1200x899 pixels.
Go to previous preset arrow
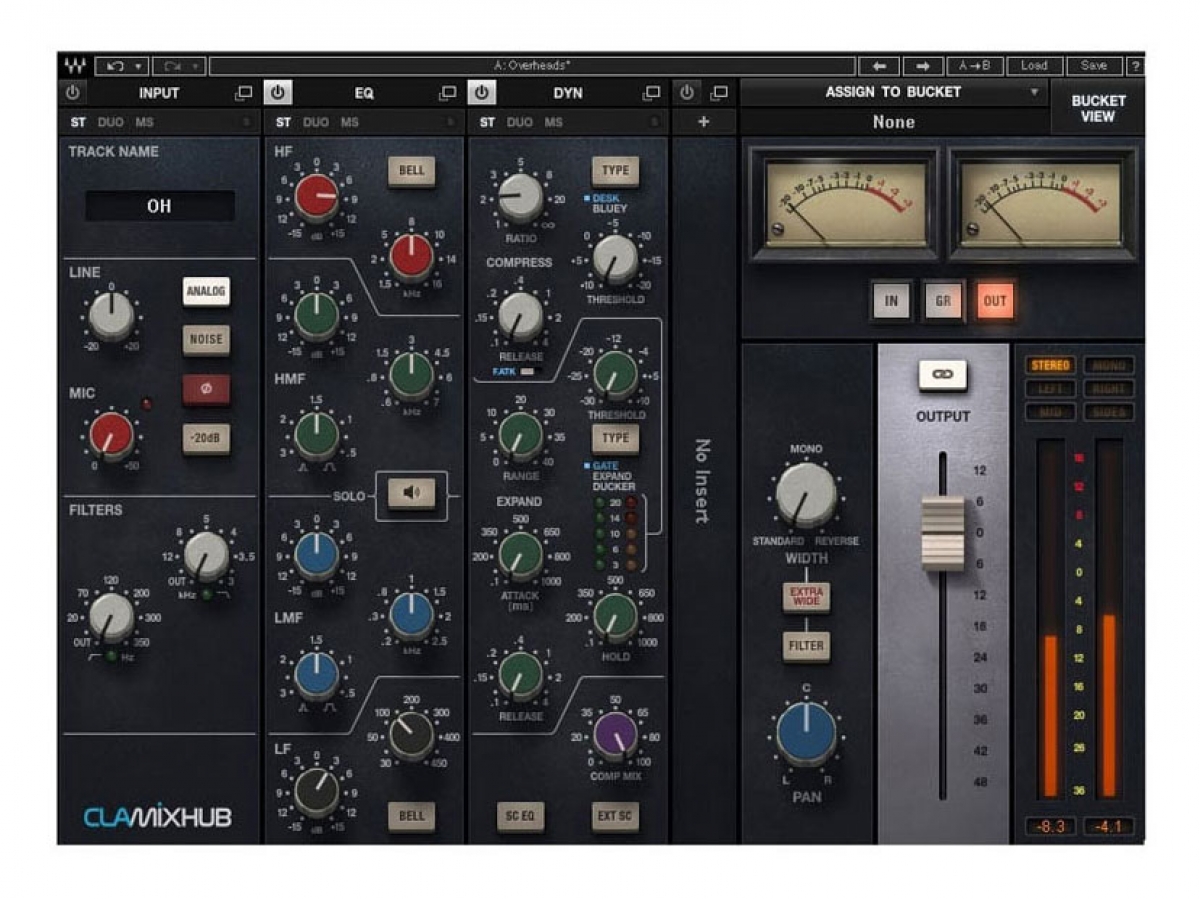(879, 66)
